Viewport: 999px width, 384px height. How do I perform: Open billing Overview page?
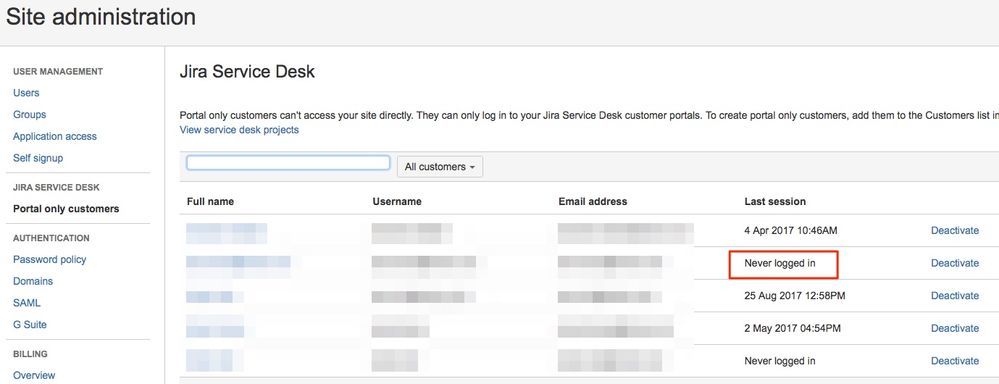pos(34,376)
